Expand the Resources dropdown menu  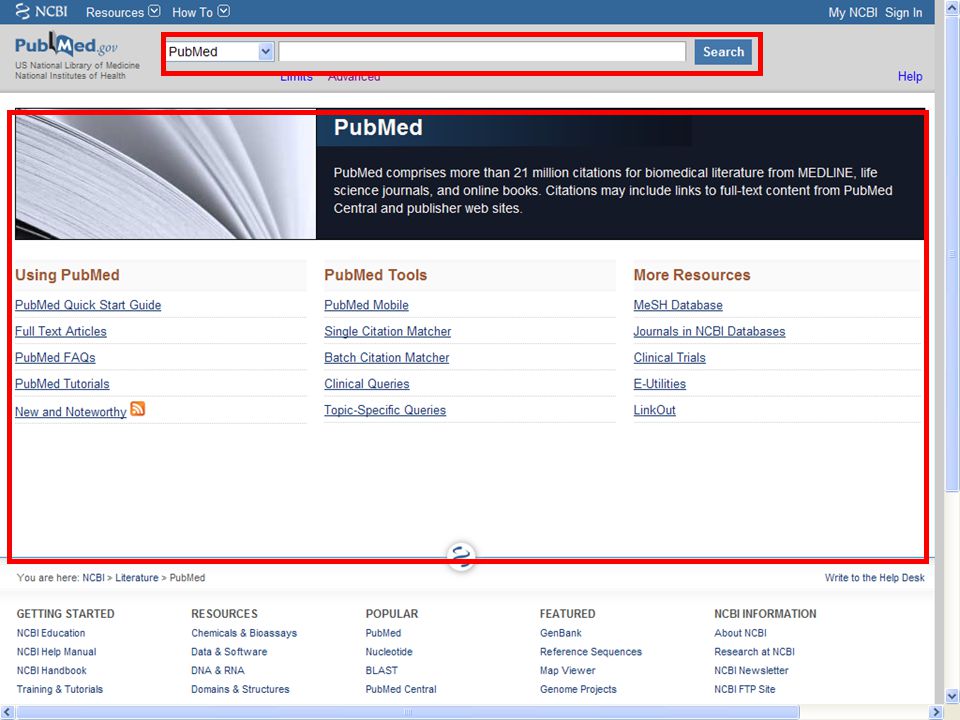click(x=123, y=12)
